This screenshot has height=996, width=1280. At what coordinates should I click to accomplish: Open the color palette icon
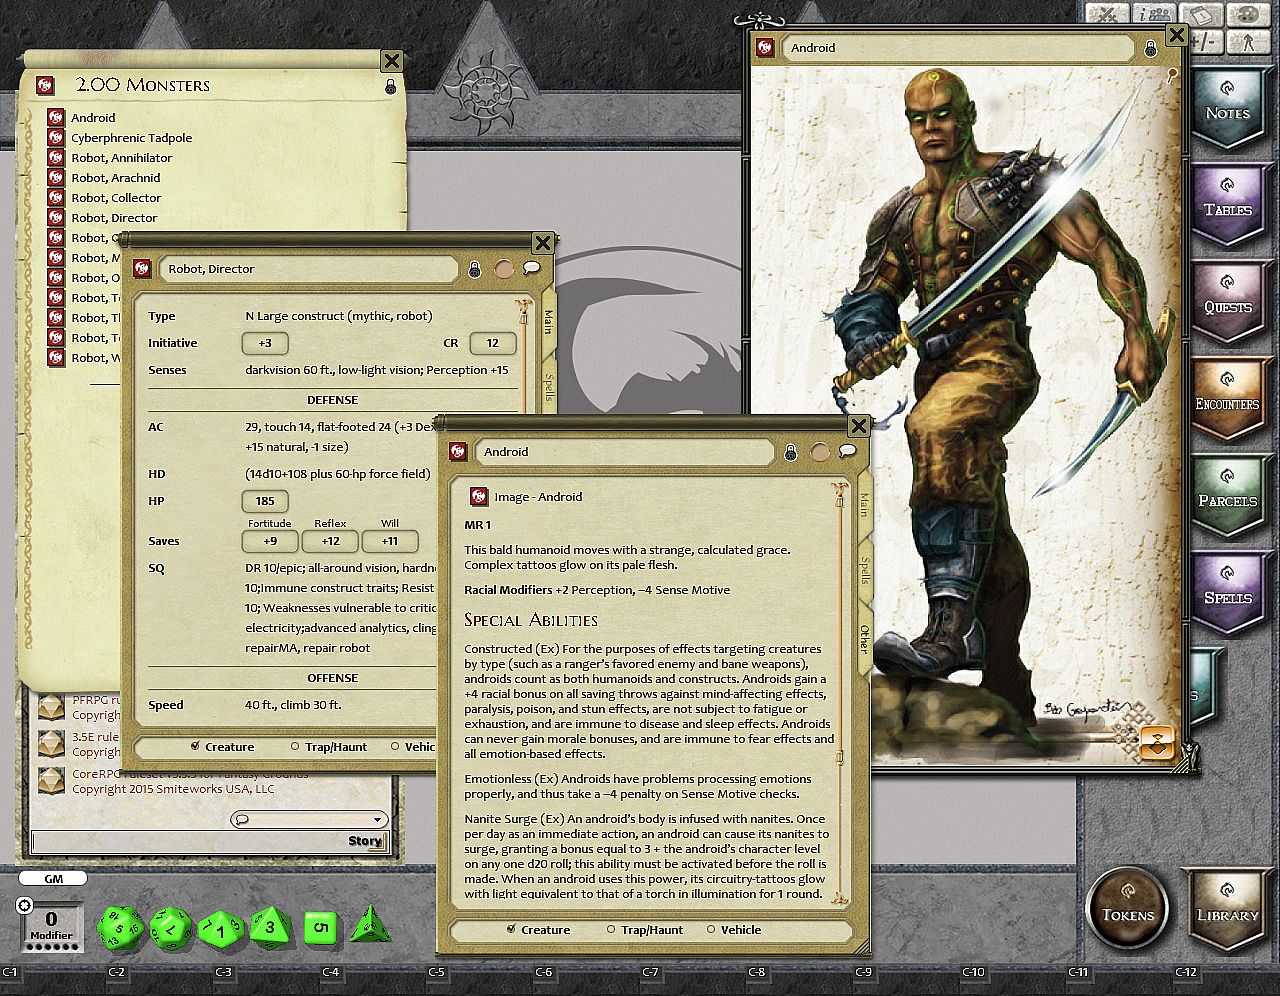(1248, 14)
